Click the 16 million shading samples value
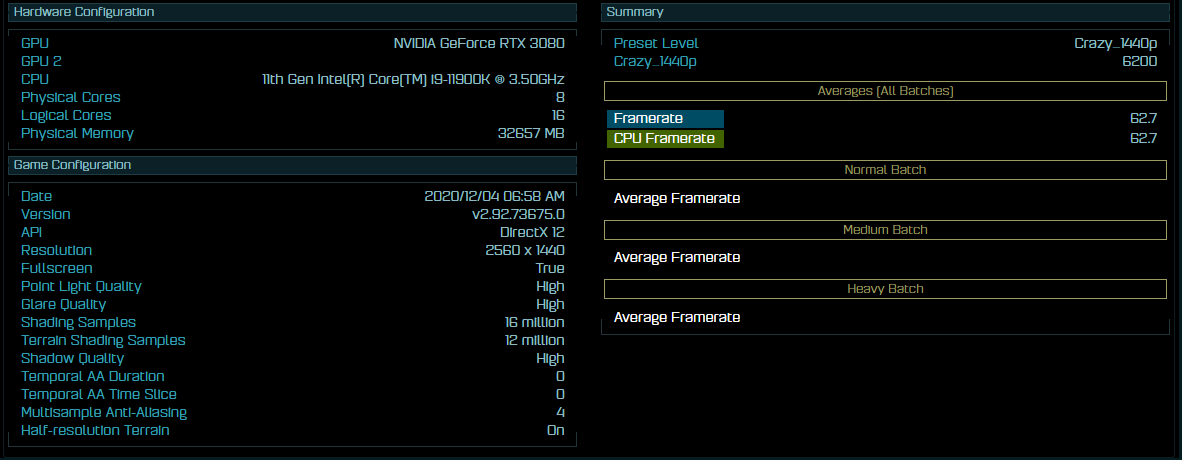Screen dimensions: 1182x460 534,323
